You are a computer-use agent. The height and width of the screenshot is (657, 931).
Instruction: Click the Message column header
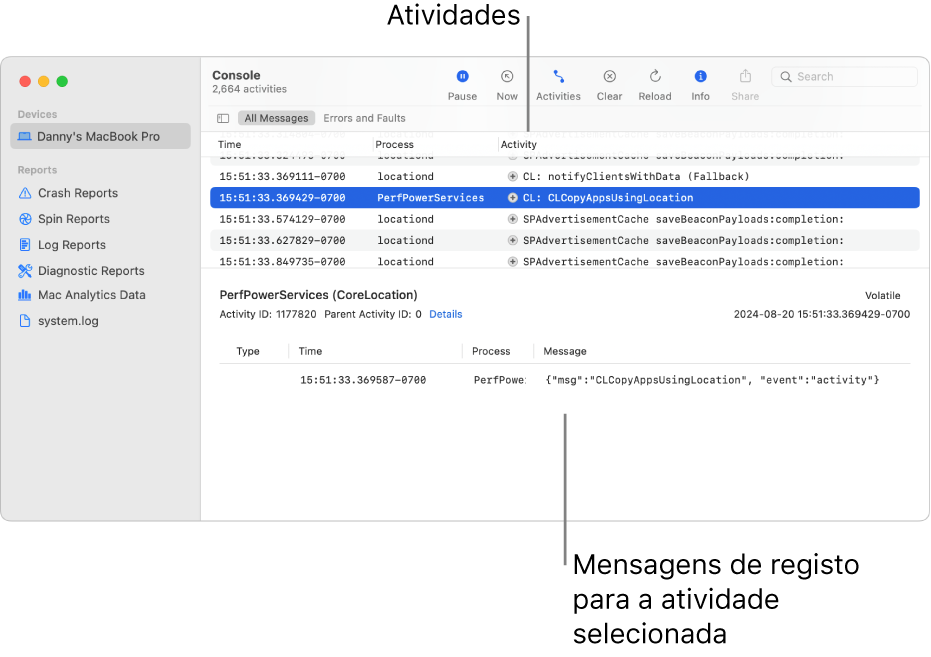[x=565, y=351]
